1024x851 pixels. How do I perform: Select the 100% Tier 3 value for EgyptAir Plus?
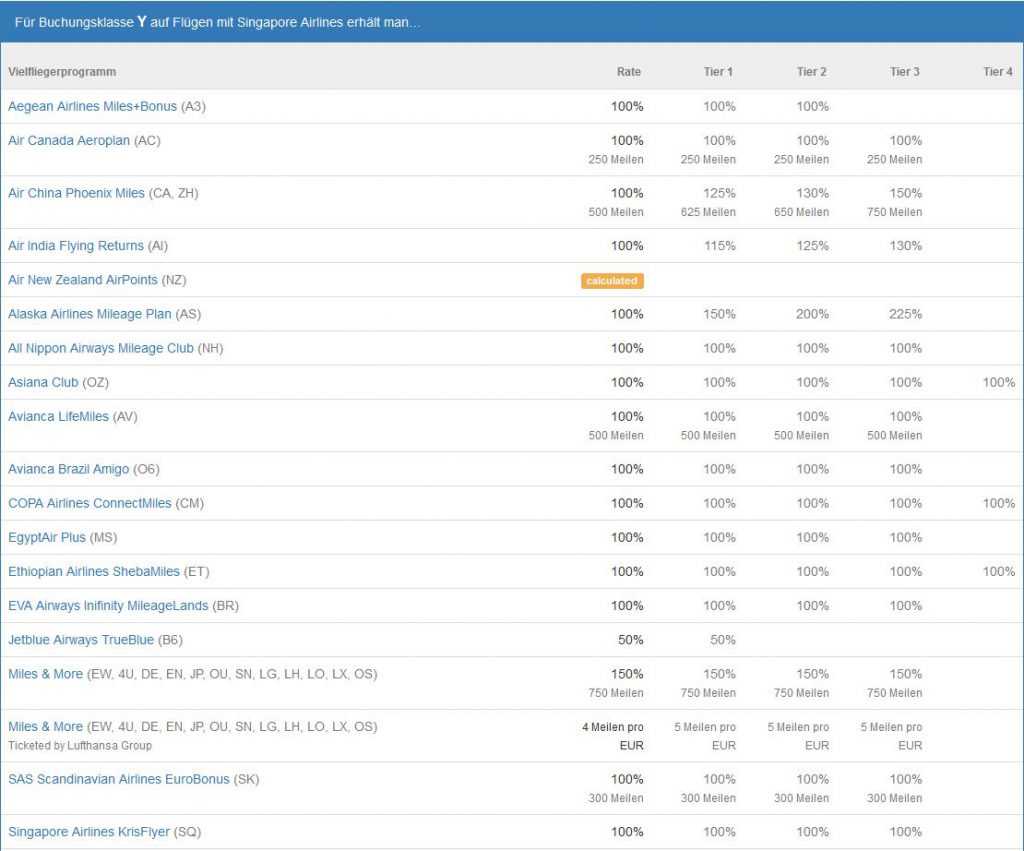click(x=906, y=538)
